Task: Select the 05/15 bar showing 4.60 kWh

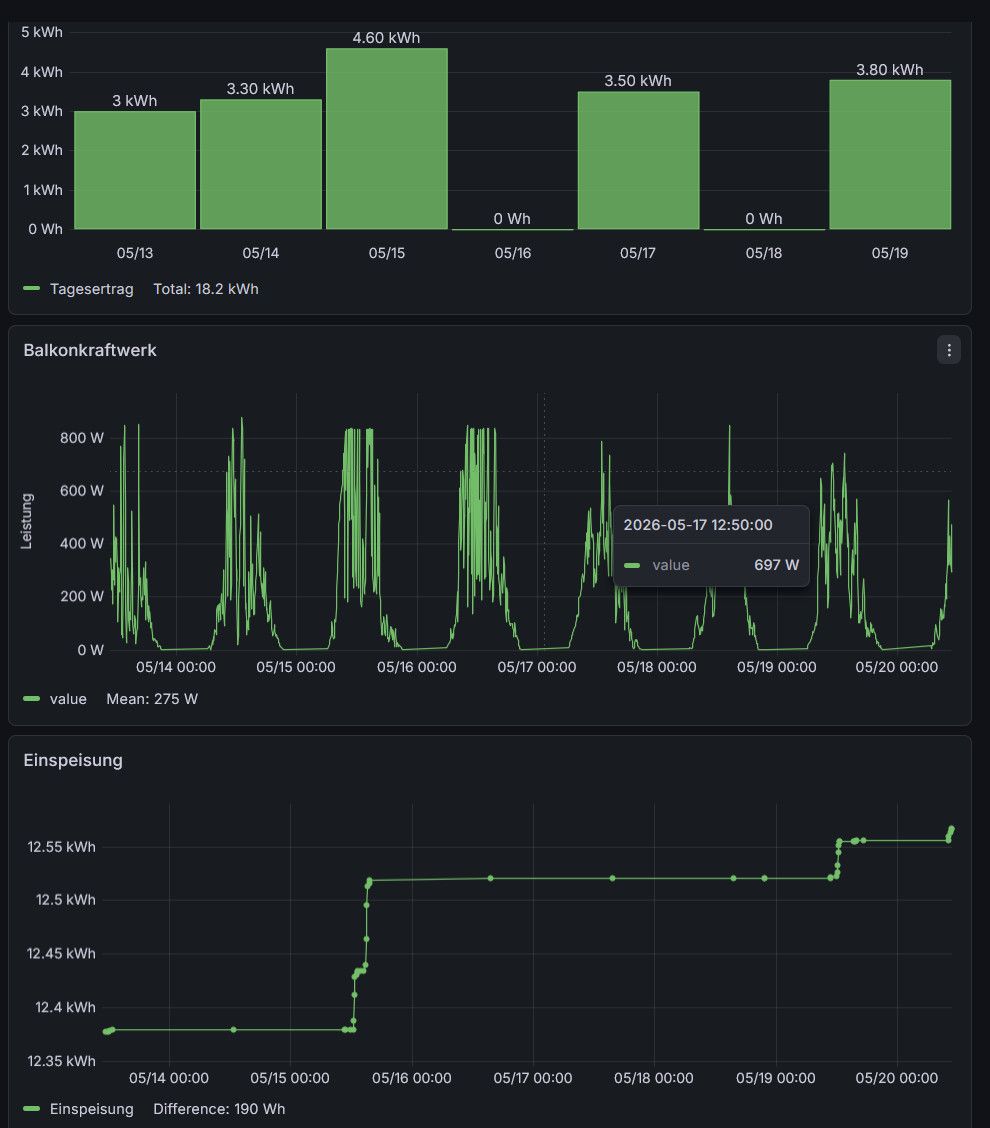Action: (x=386, y=139)
